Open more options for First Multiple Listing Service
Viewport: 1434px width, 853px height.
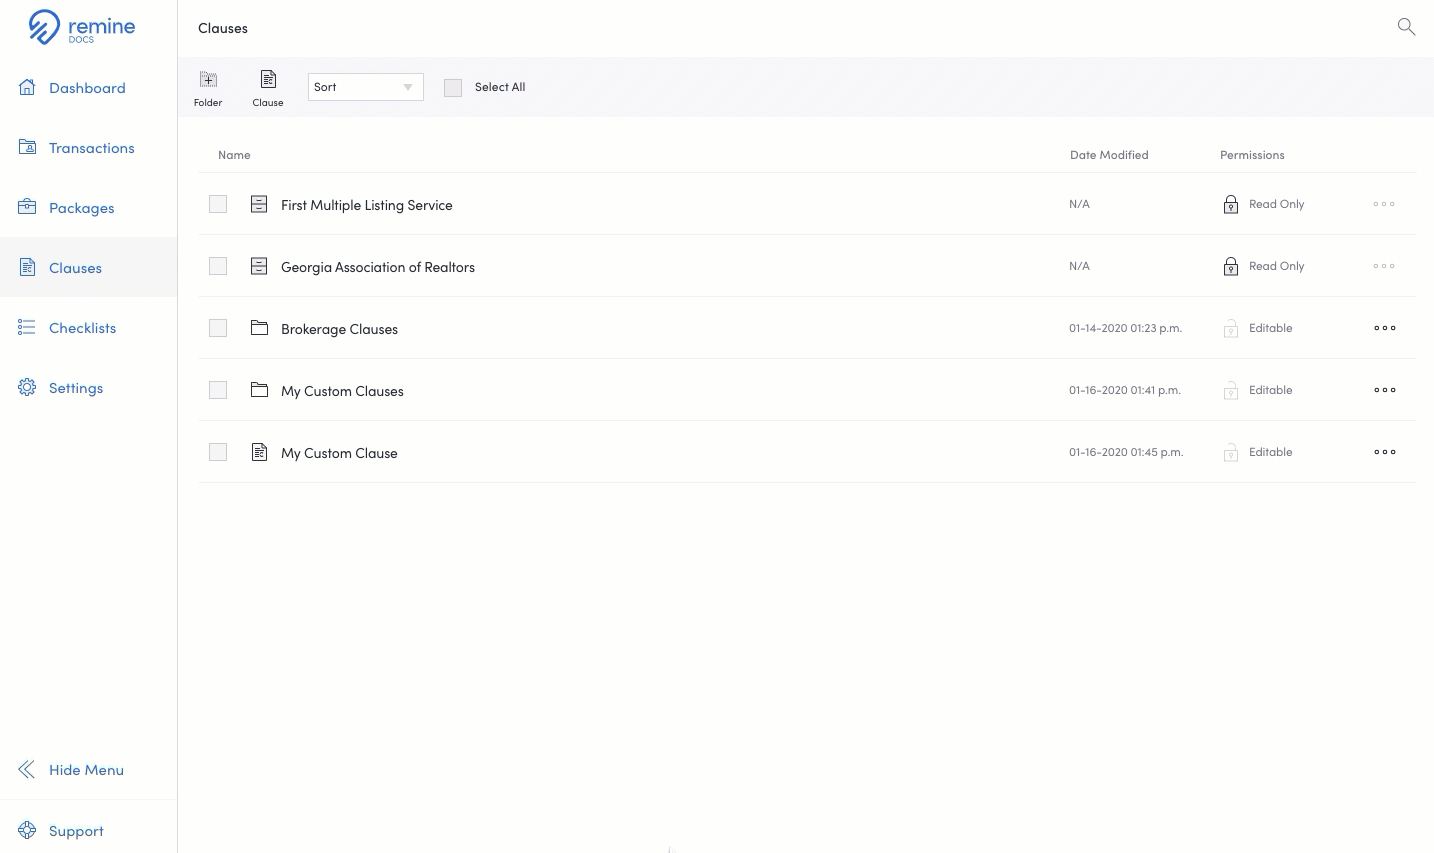point(1384,204)
